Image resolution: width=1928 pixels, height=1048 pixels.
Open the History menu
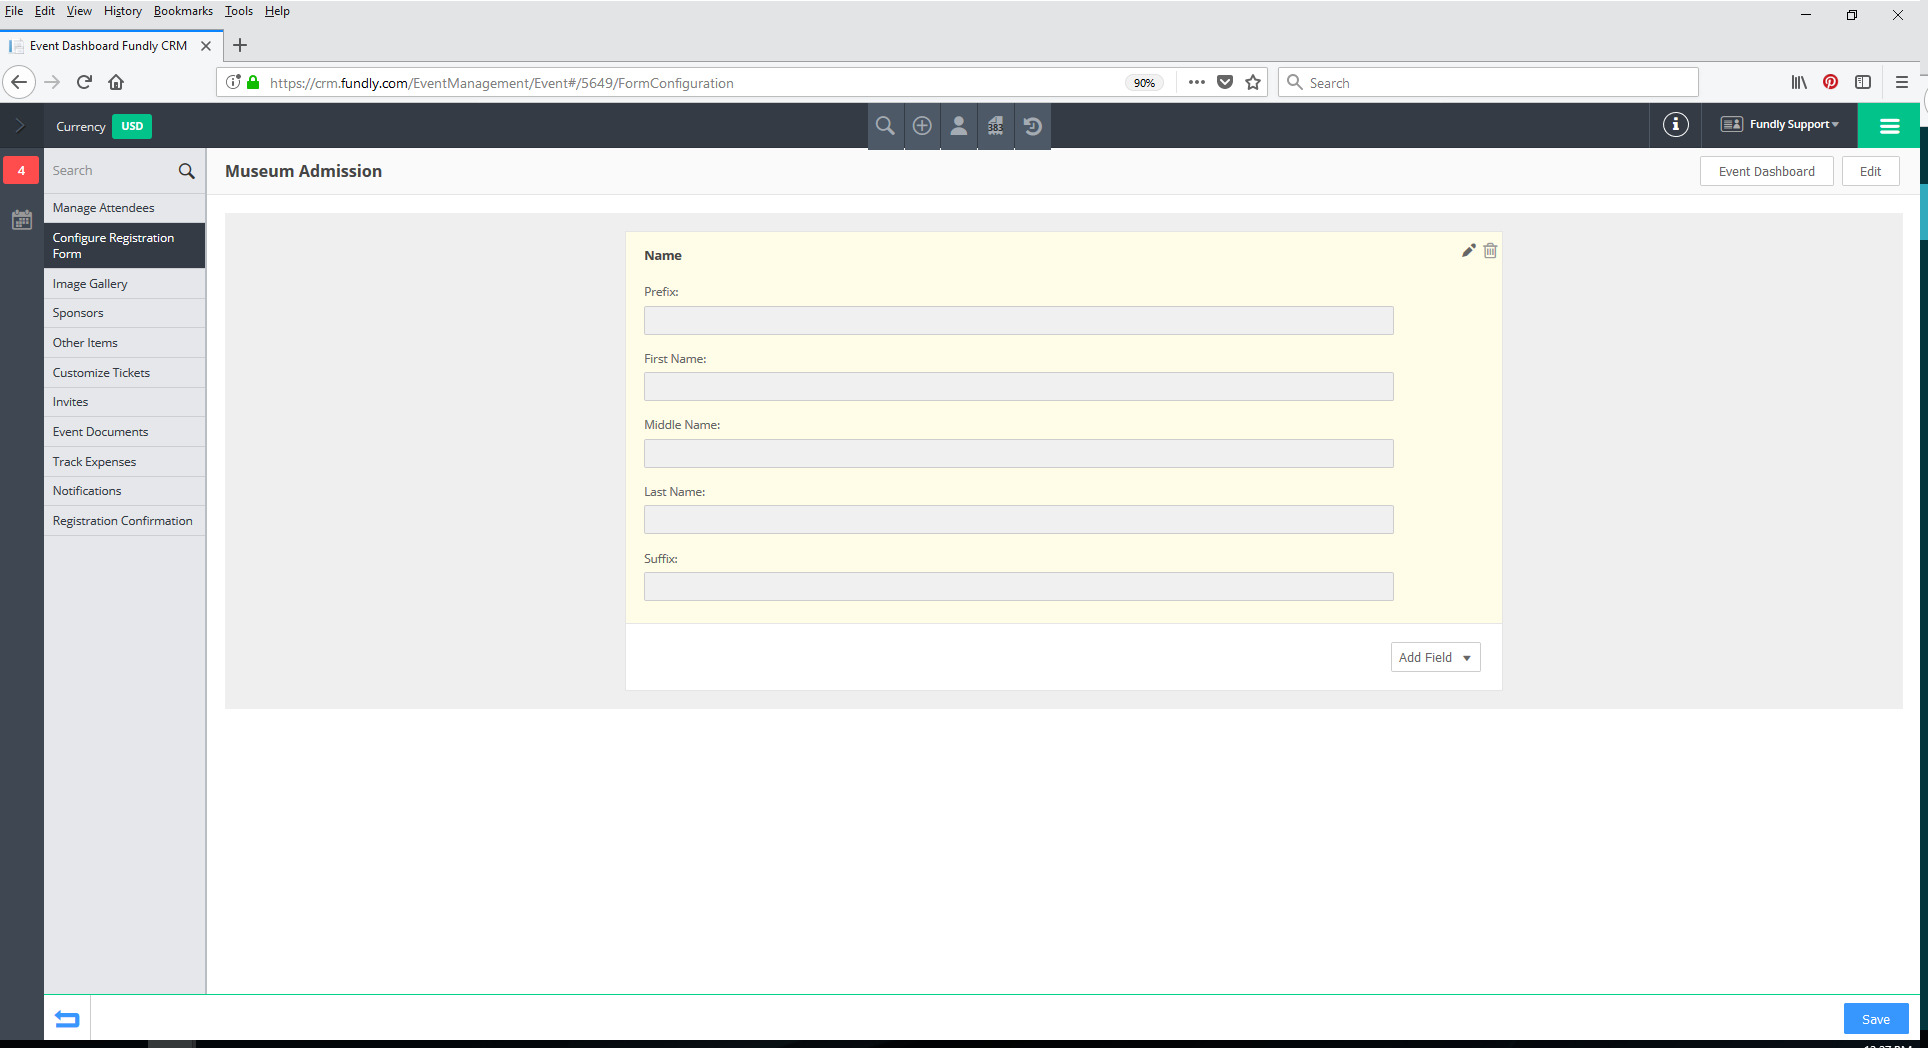(122, 11)
